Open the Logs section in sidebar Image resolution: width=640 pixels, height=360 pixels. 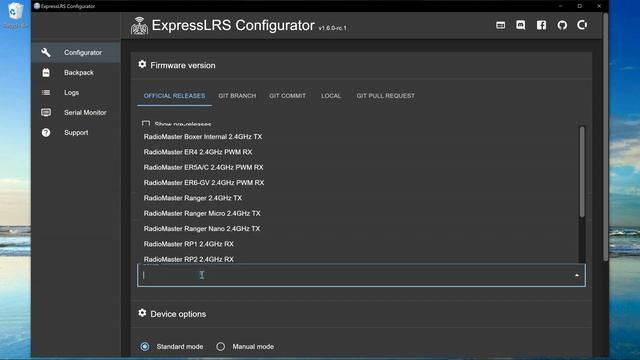click(x=76, y=93)
